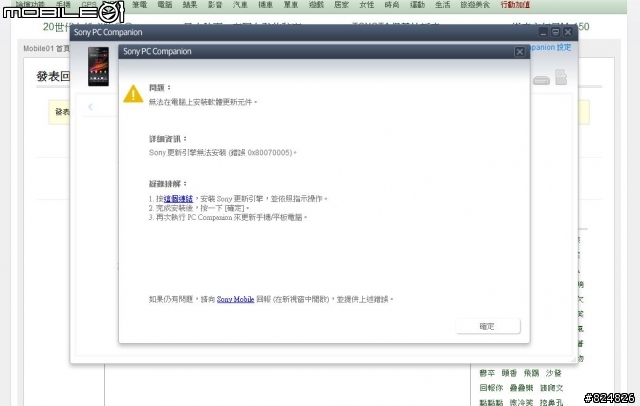Viewport: 640px width, 406px height.
Task: Close the outer Sony PC Companion window
Action: tap(567, 32)
